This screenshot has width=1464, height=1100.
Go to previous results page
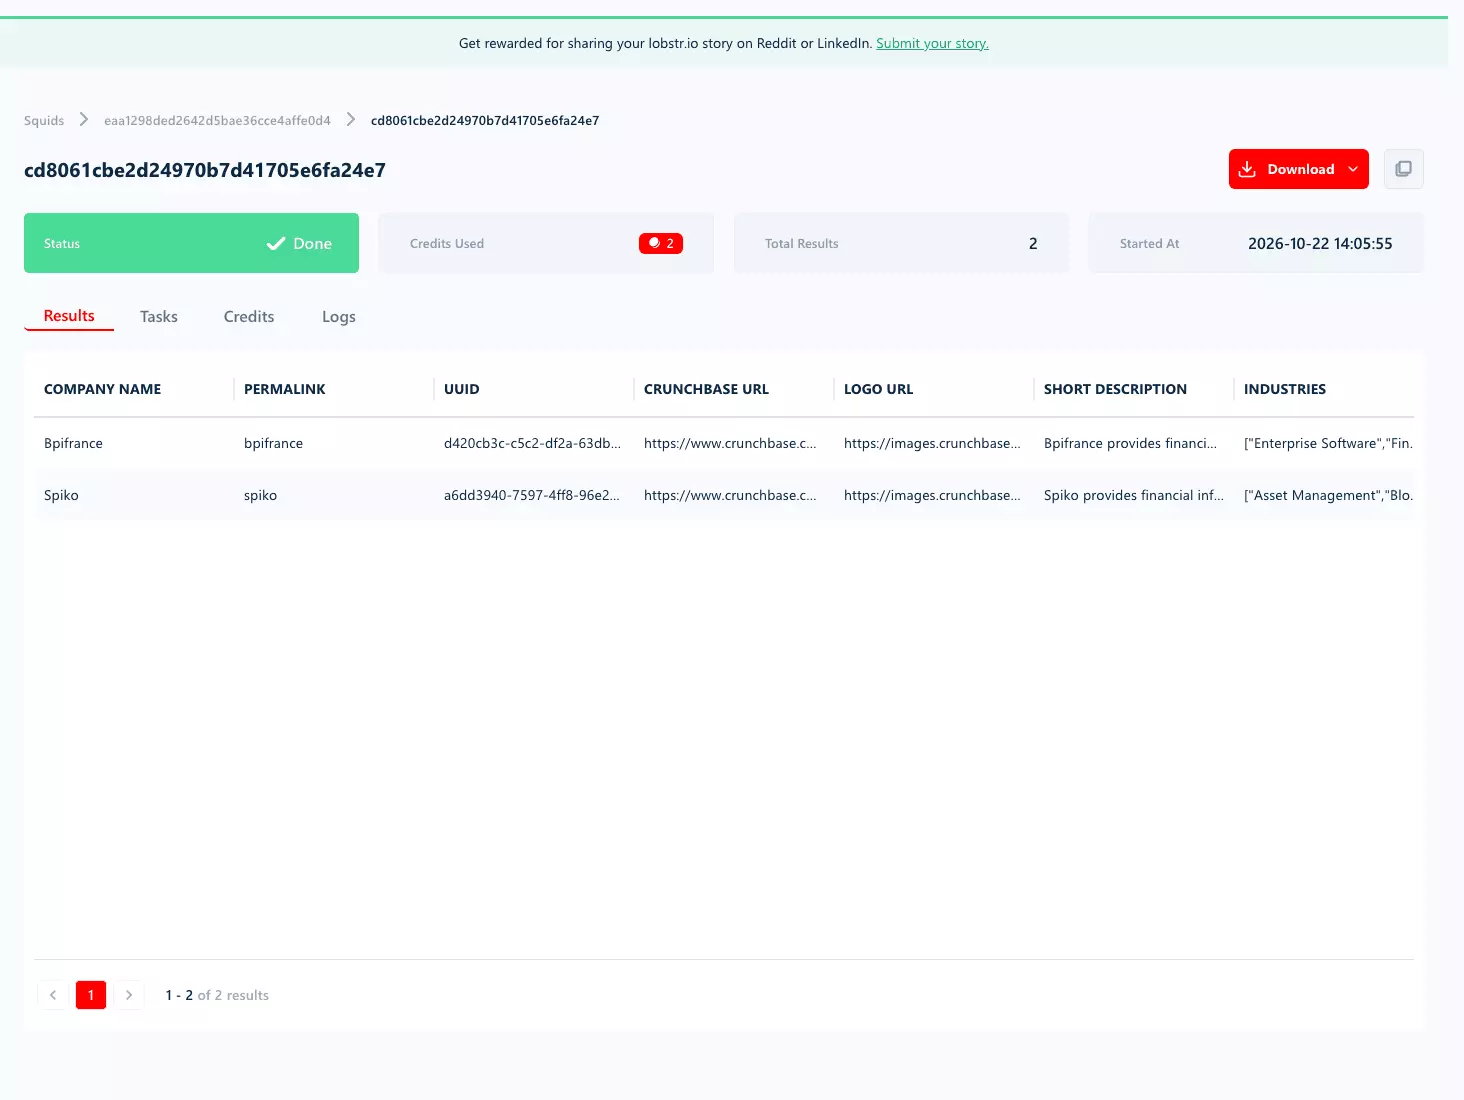(53, 995)
